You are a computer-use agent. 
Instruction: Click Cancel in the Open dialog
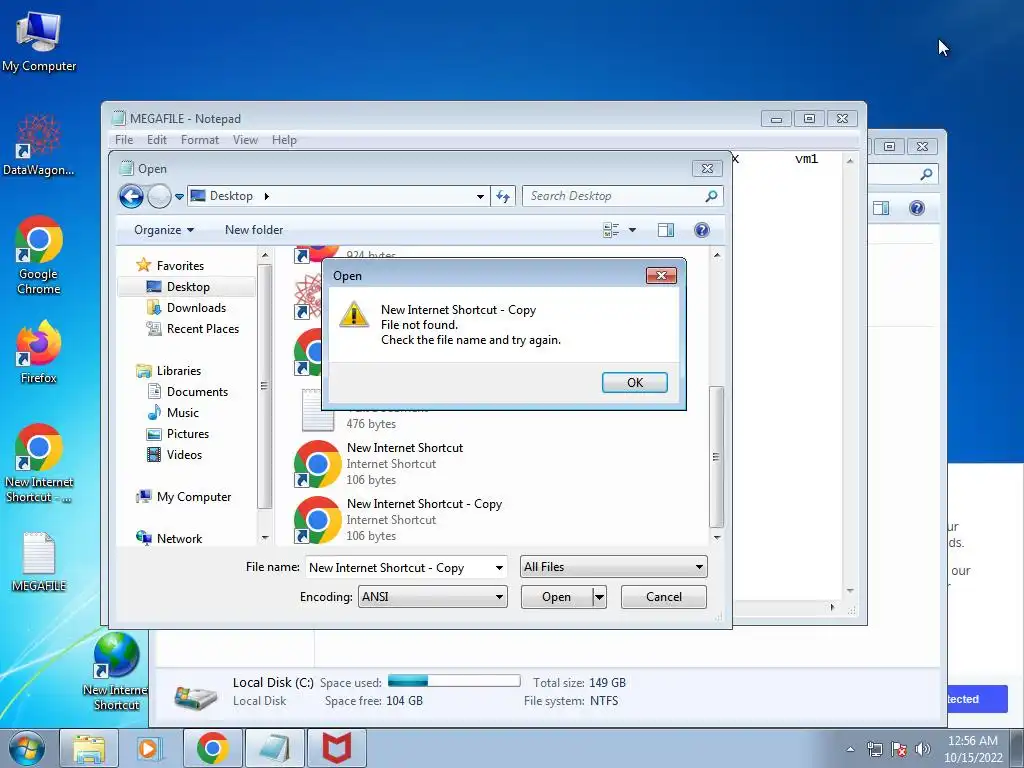point(664,597)
